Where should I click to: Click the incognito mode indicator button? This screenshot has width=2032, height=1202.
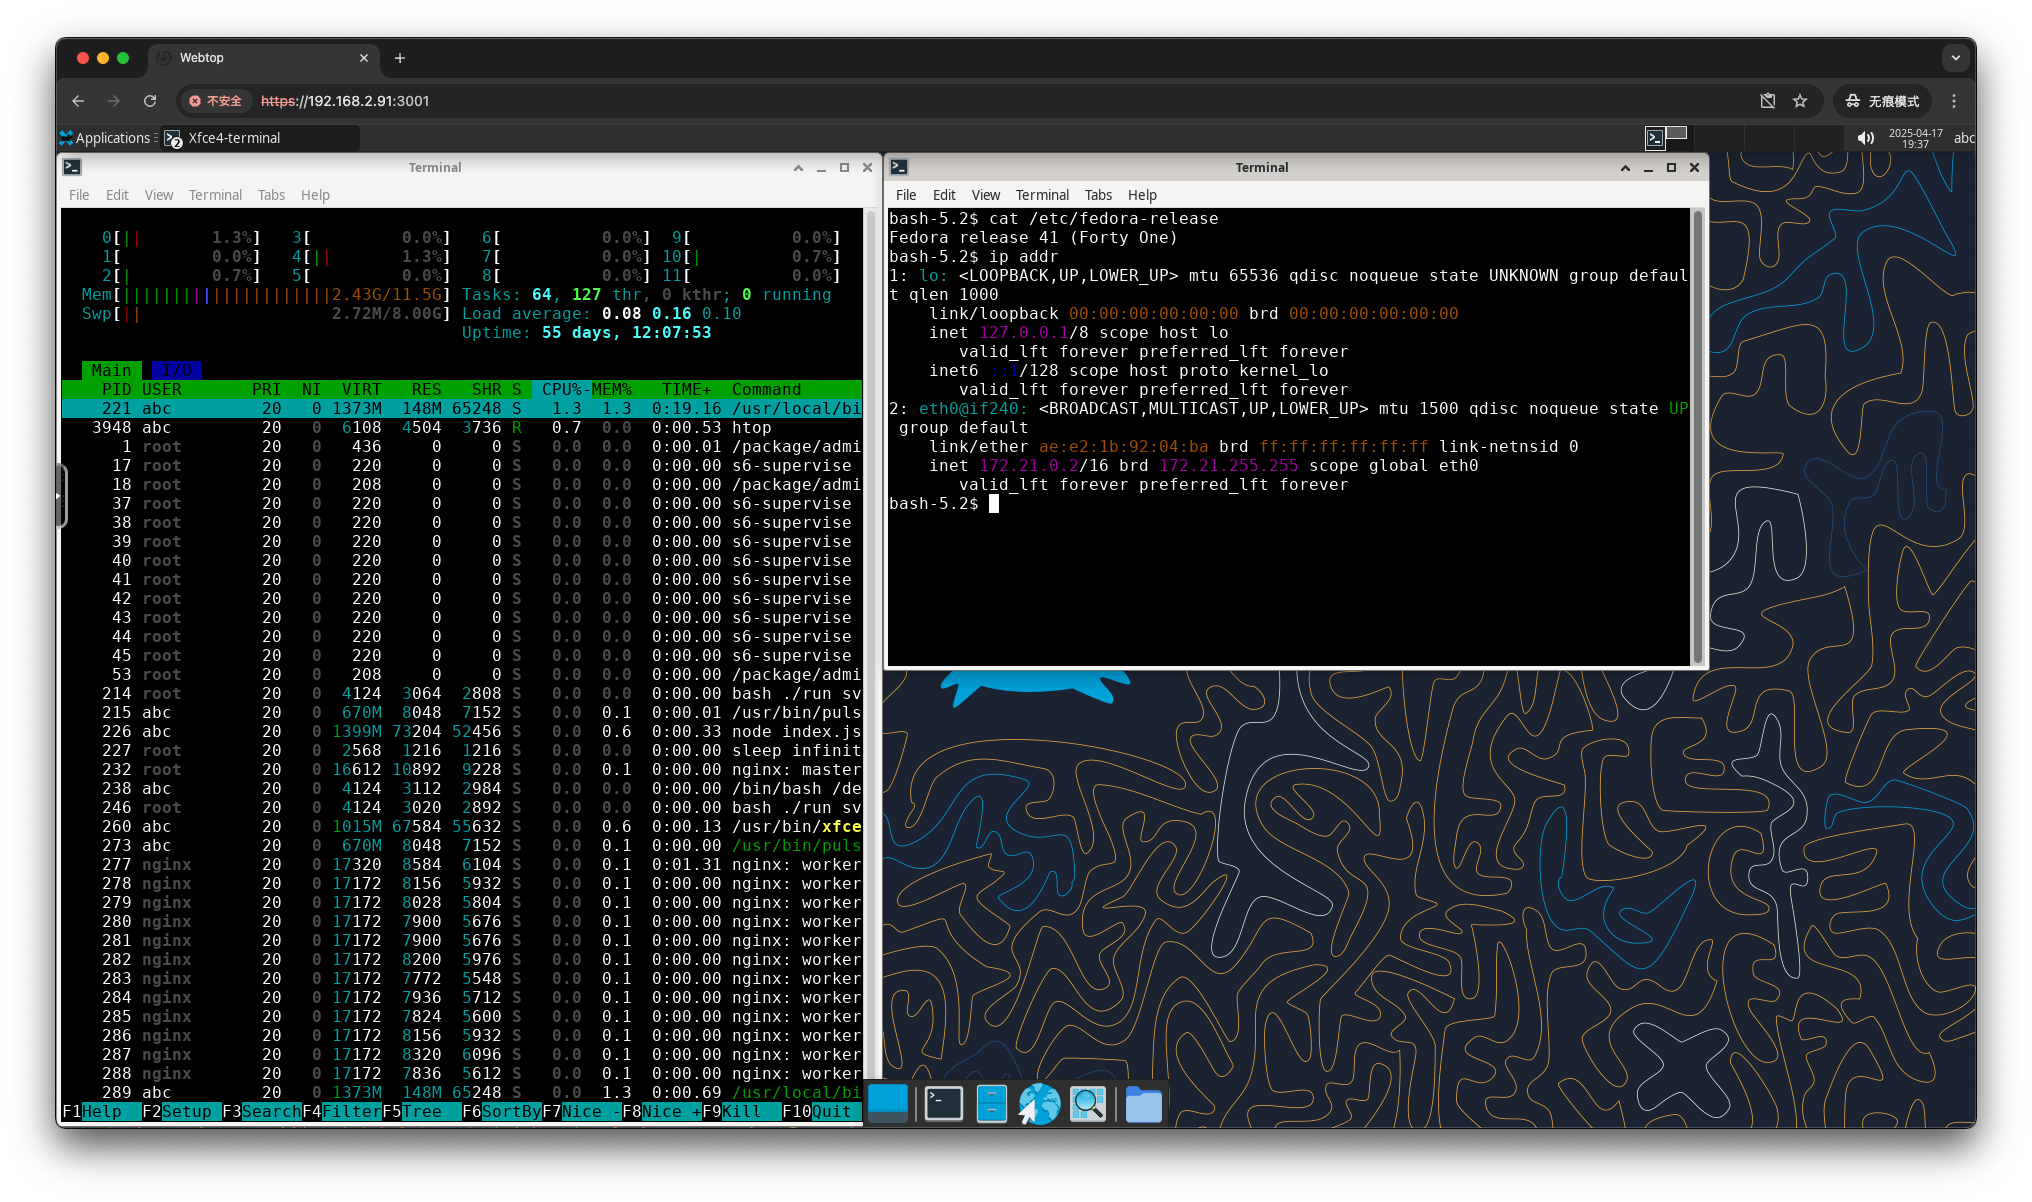click(1882, 101)
